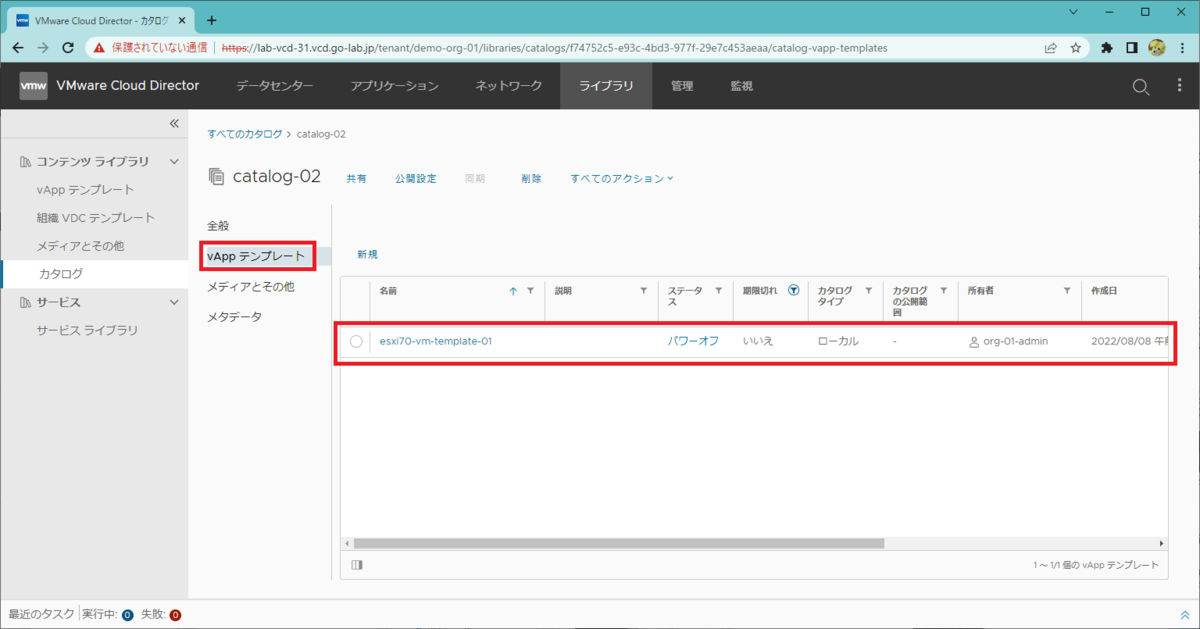1200x629 pixels.
Task: Click the 共有 button
Action: [x=356, y=178]
